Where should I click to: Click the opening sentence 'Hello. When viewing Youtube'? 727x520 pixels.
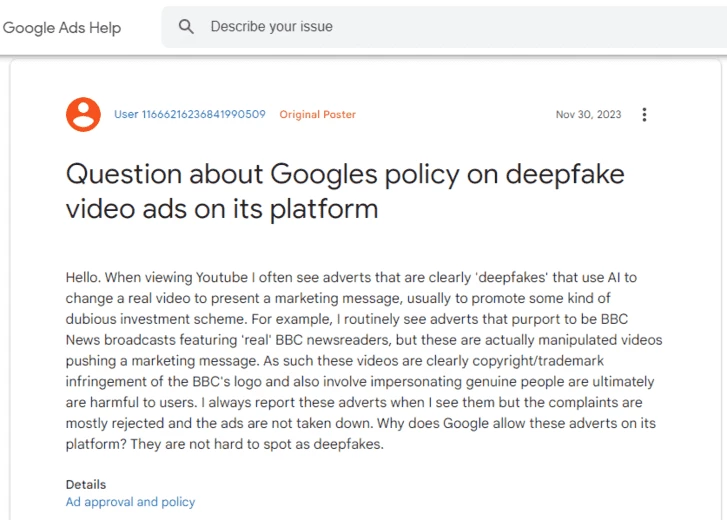pos(157,277)
